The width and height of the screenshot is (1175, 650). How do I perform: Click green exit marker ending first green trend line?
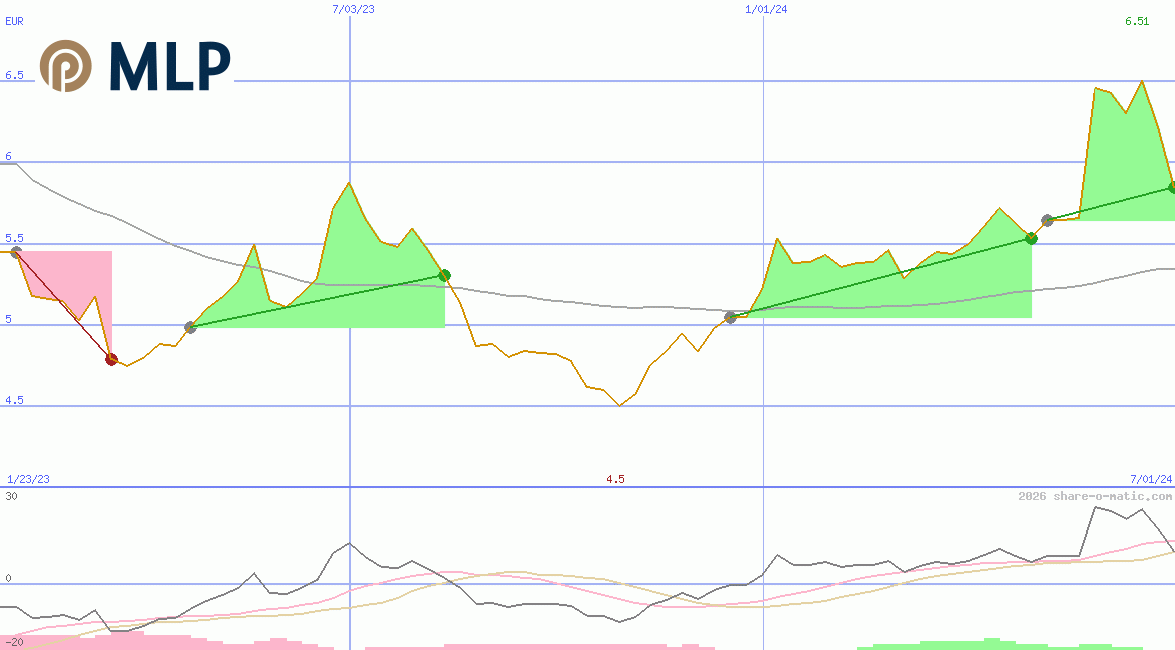pyautogui.click(x=445, y=275)
